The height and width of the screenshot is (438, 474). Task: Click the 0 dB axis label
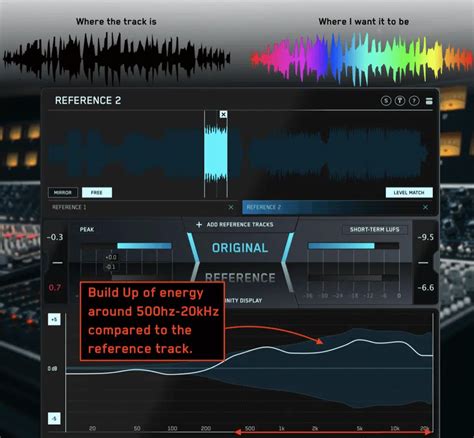pos(53,369)
